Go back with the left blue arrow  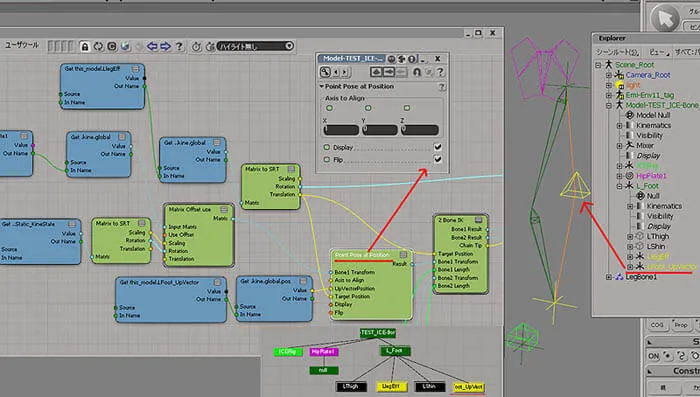coord(152,46)
